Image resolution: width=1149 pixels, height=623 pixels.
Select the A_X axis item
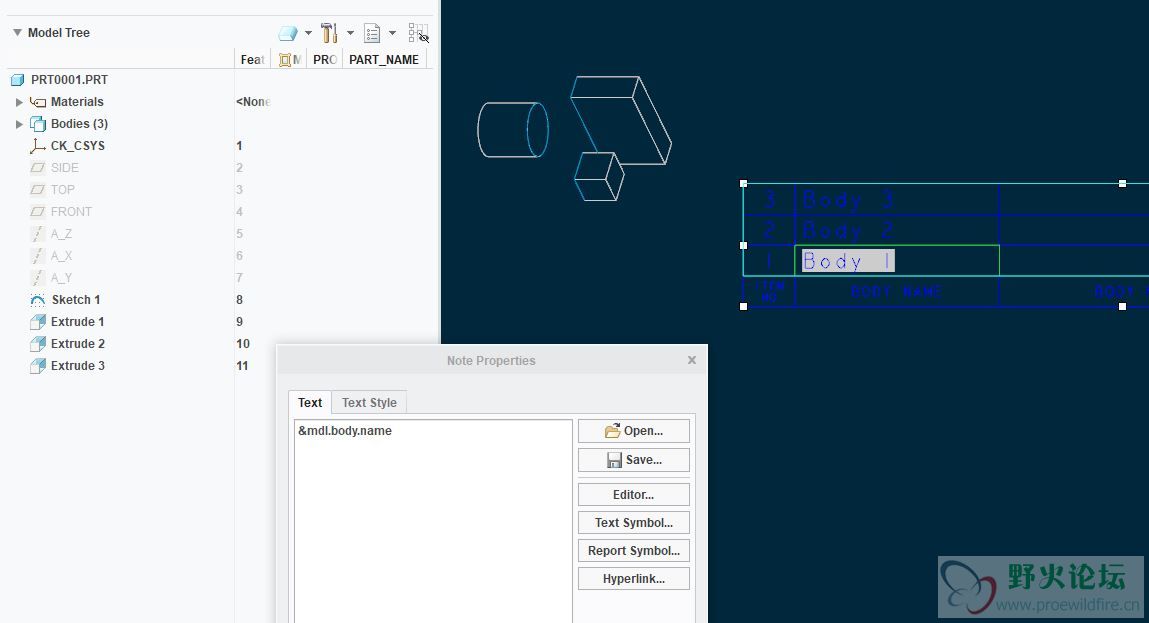pyautogui.click(x=62, y=256)
